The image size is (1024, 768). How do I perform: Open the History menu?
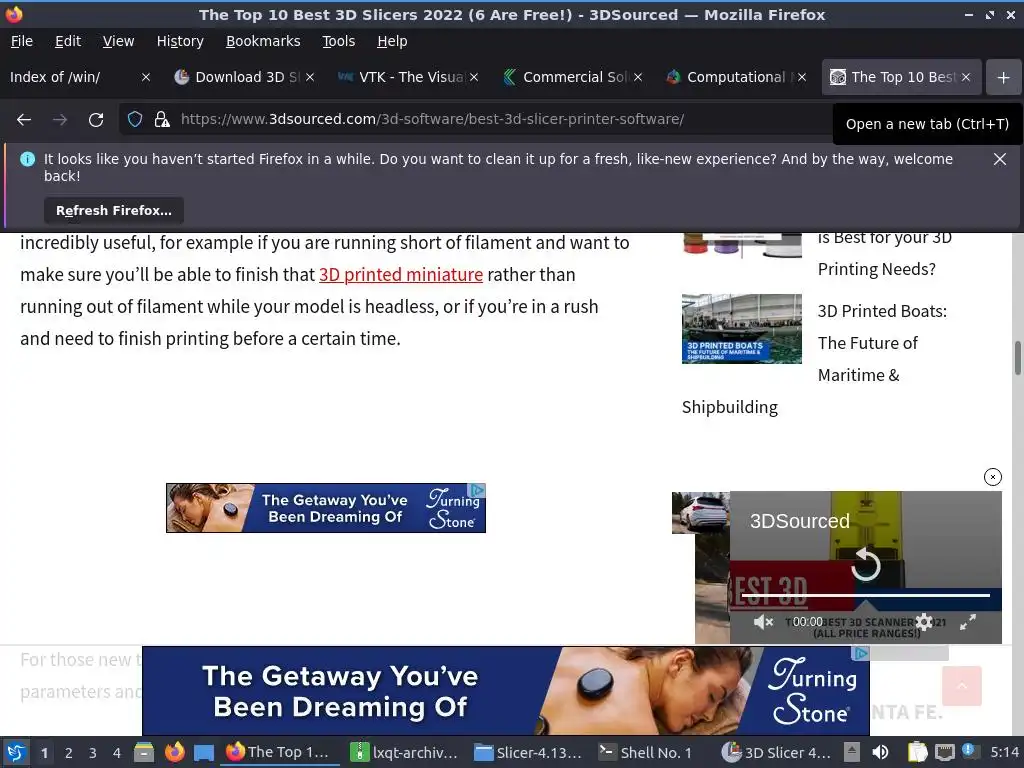point(180,41)
